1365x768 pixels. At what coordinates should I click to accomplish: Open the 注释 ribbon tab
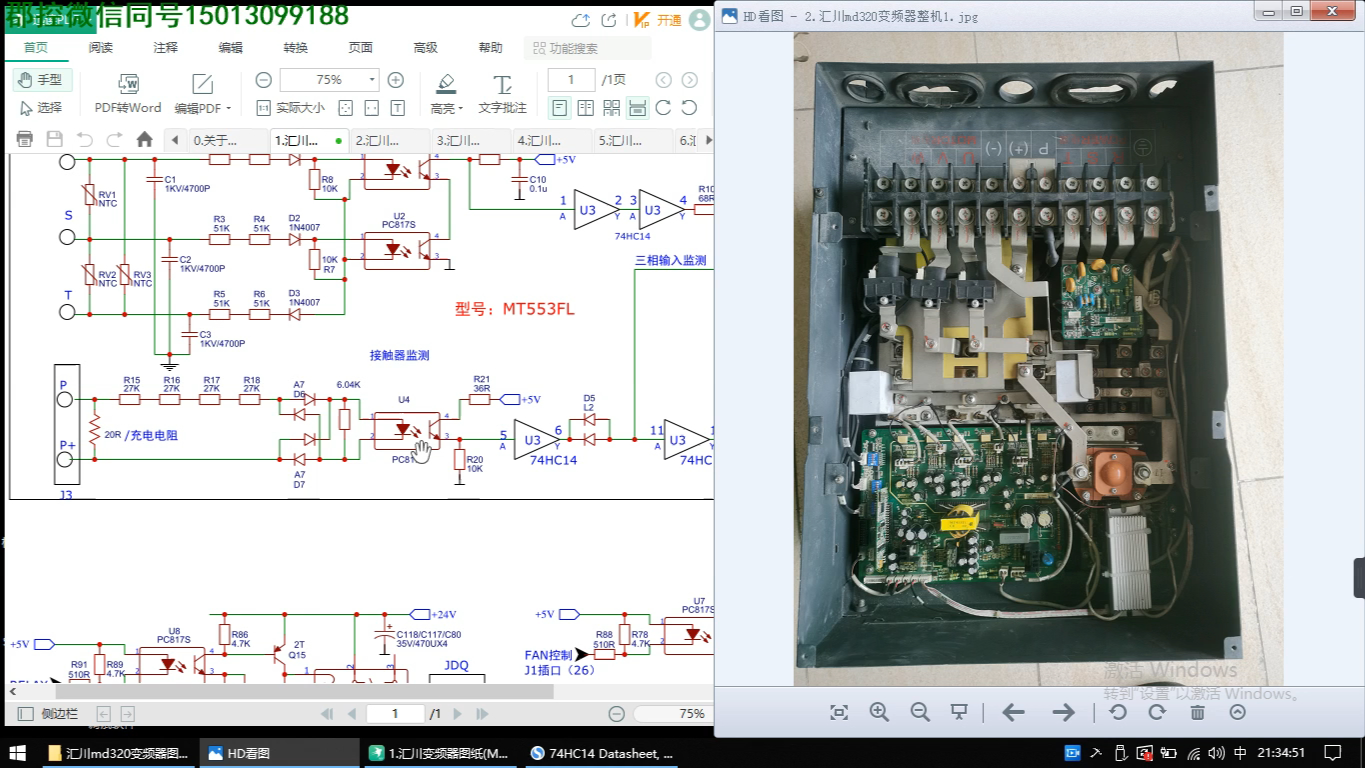[x=165, y=47]
